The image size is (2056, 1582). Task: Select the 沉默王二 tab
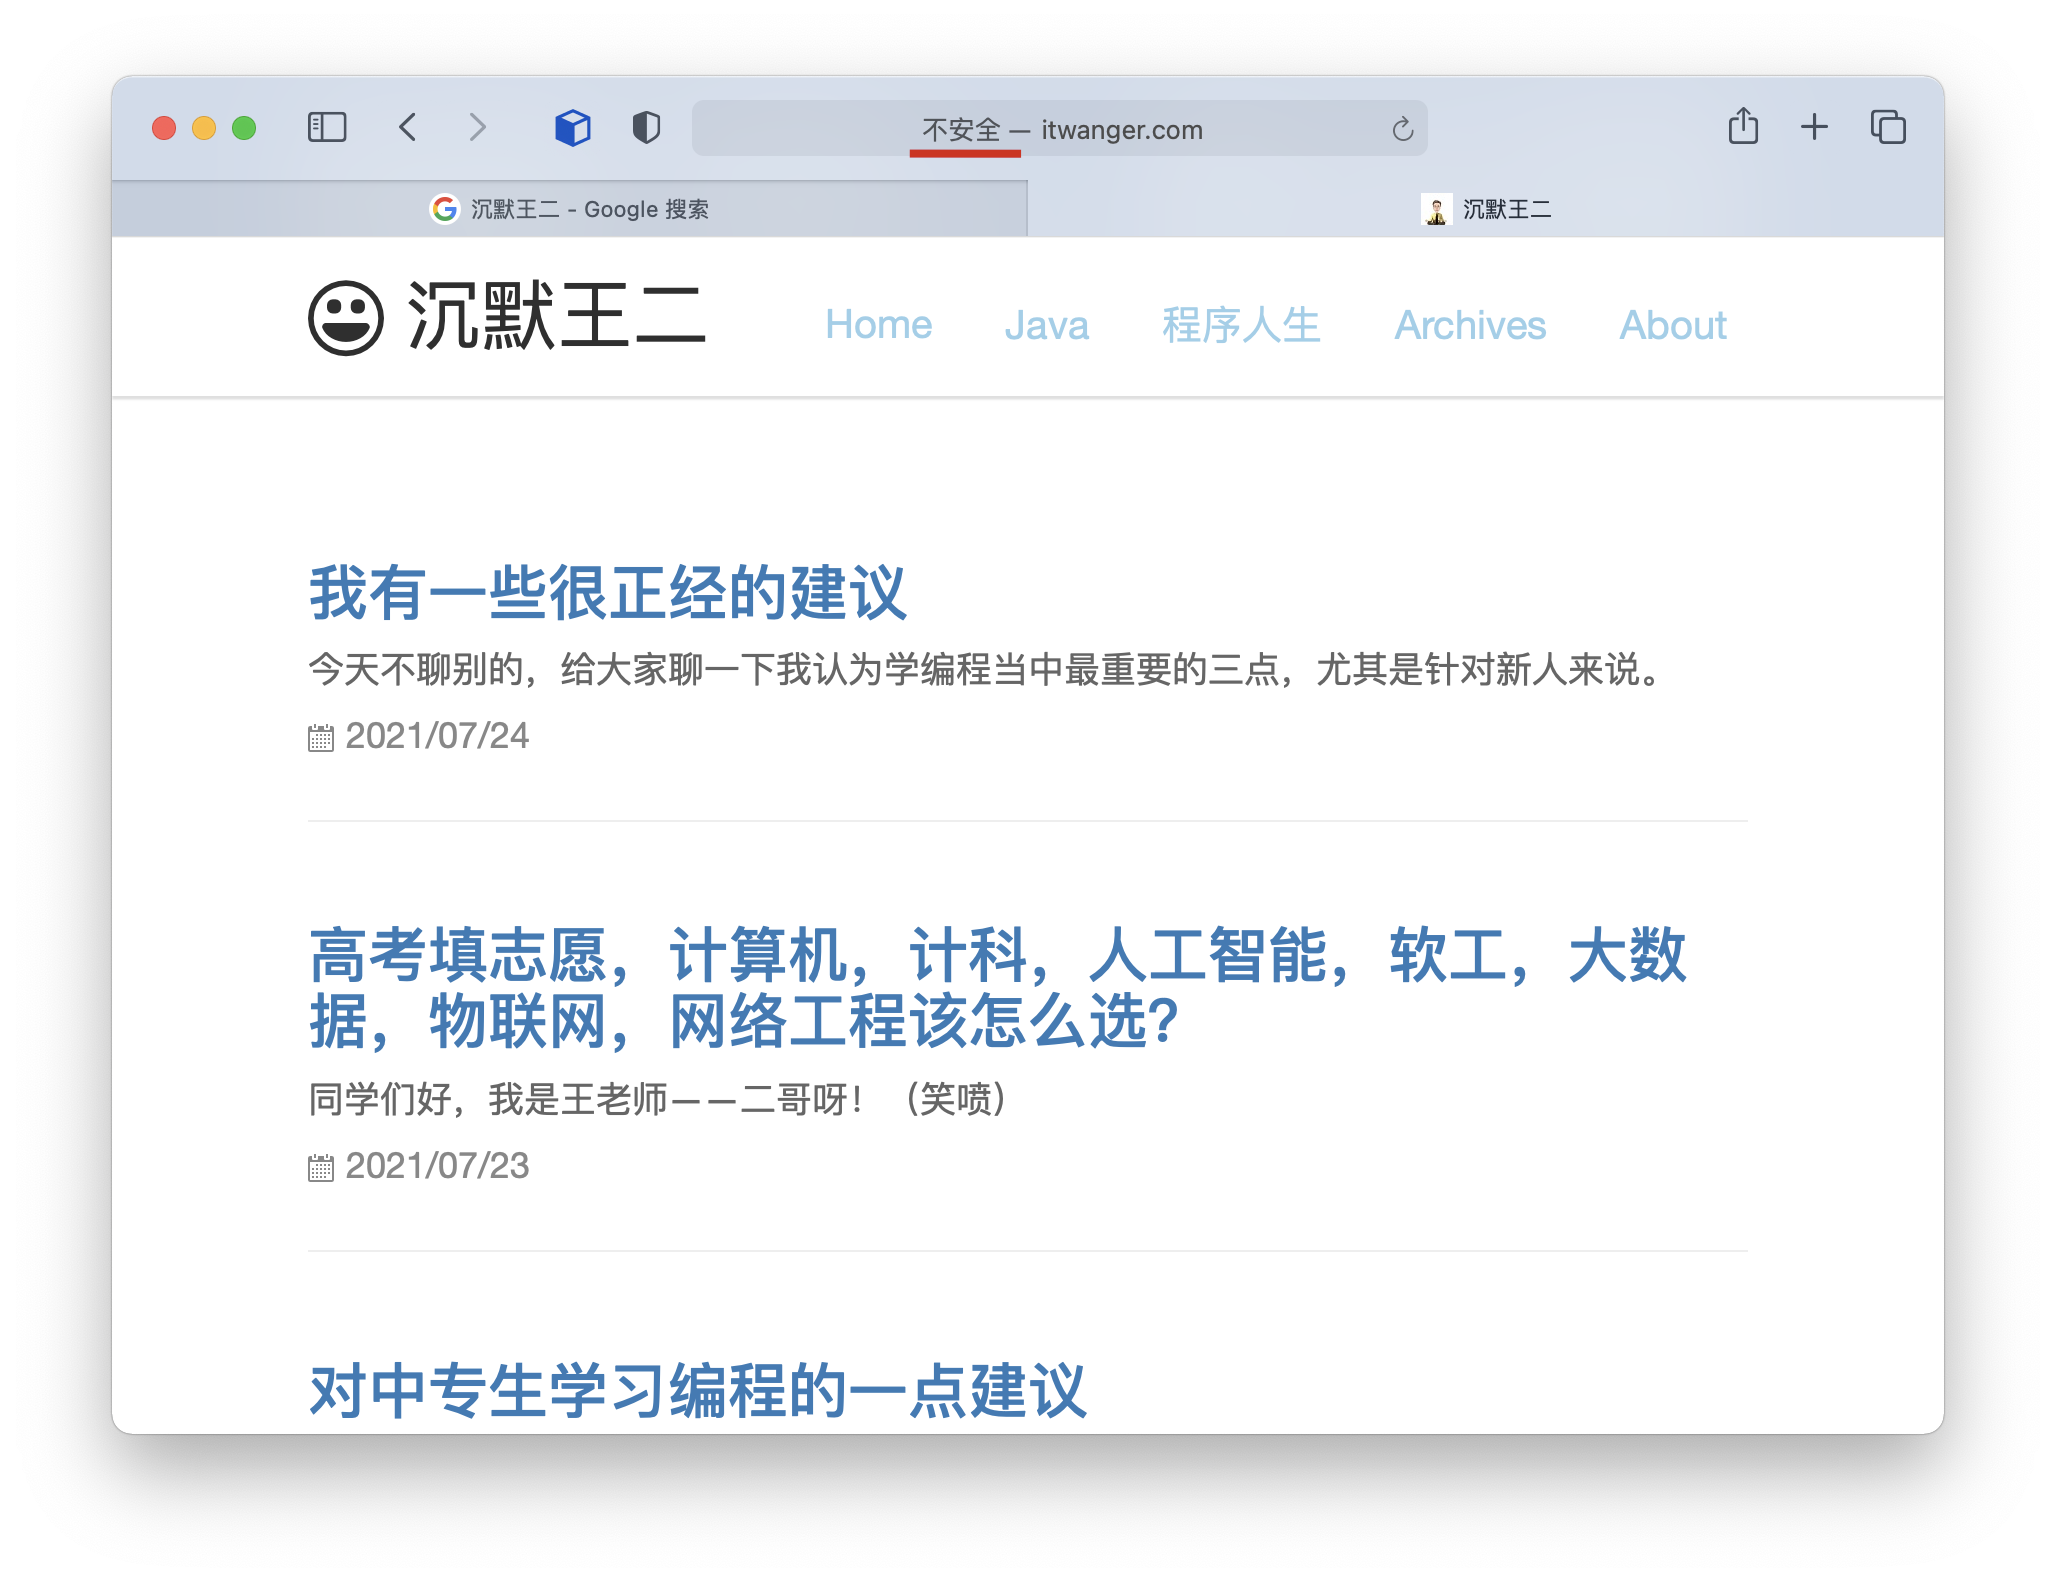pyautogui.click(x=1486, y=209)
